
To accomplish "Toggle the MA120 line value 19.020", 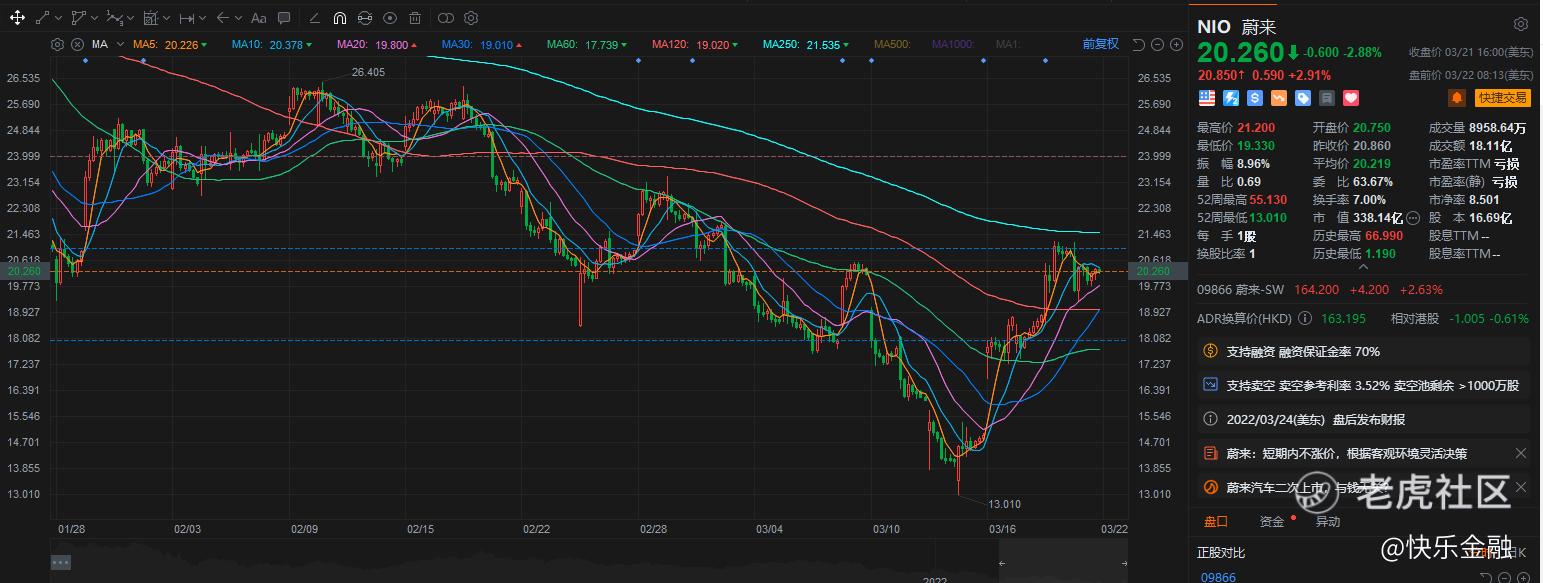I will [695, 44].
